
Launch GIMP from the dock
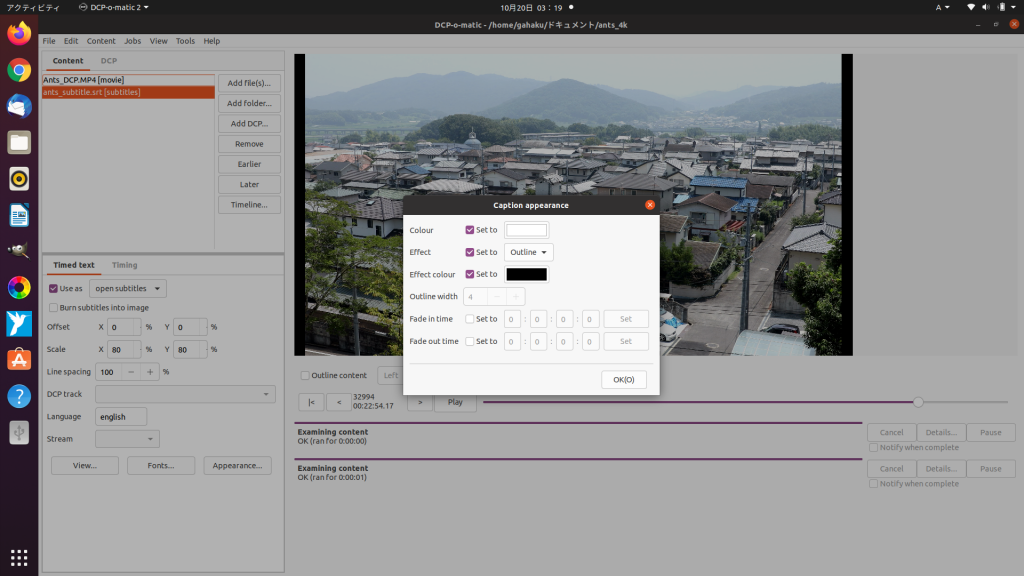pyautogui.click(x=19, y=251)
